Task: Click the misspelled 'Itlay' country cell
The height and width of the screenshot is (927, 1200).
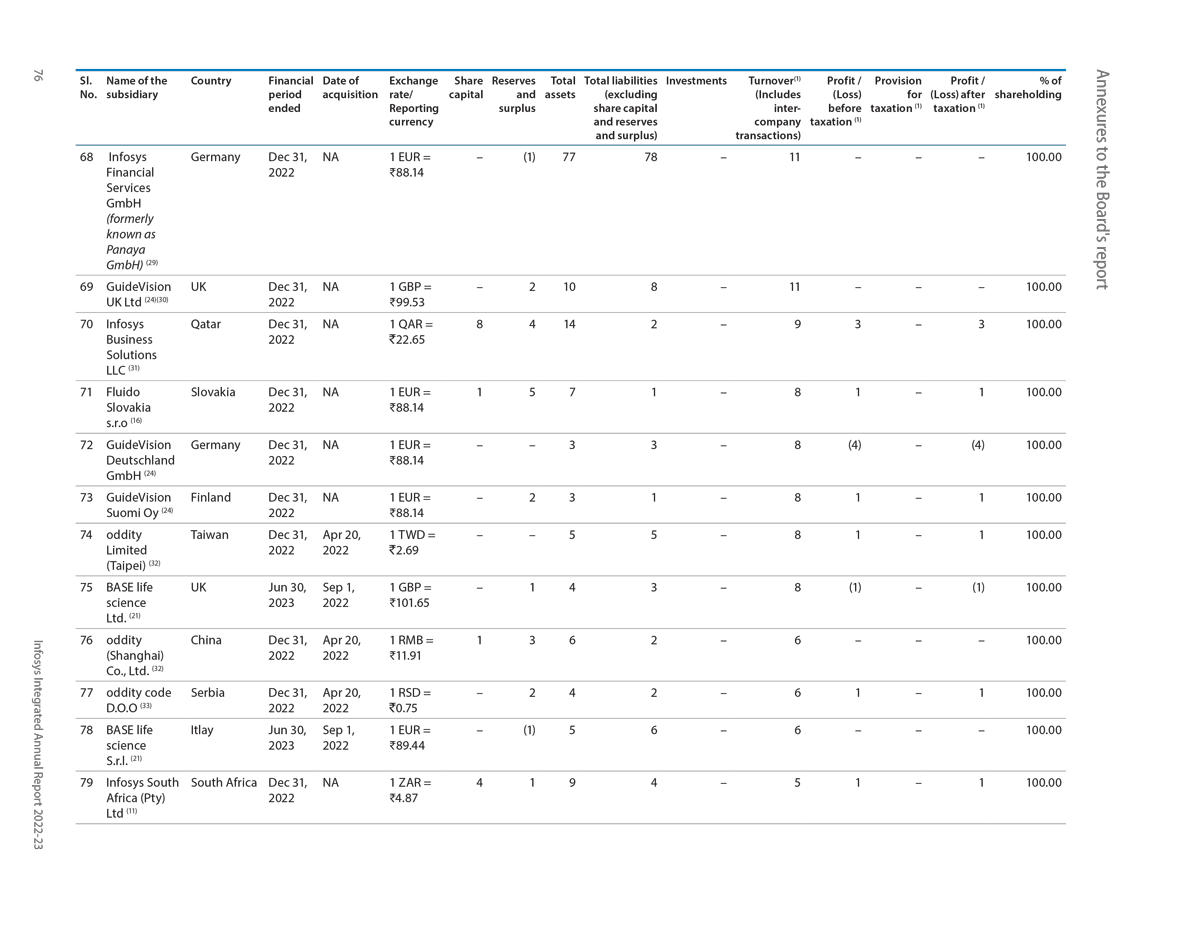Action: (204, 730)
